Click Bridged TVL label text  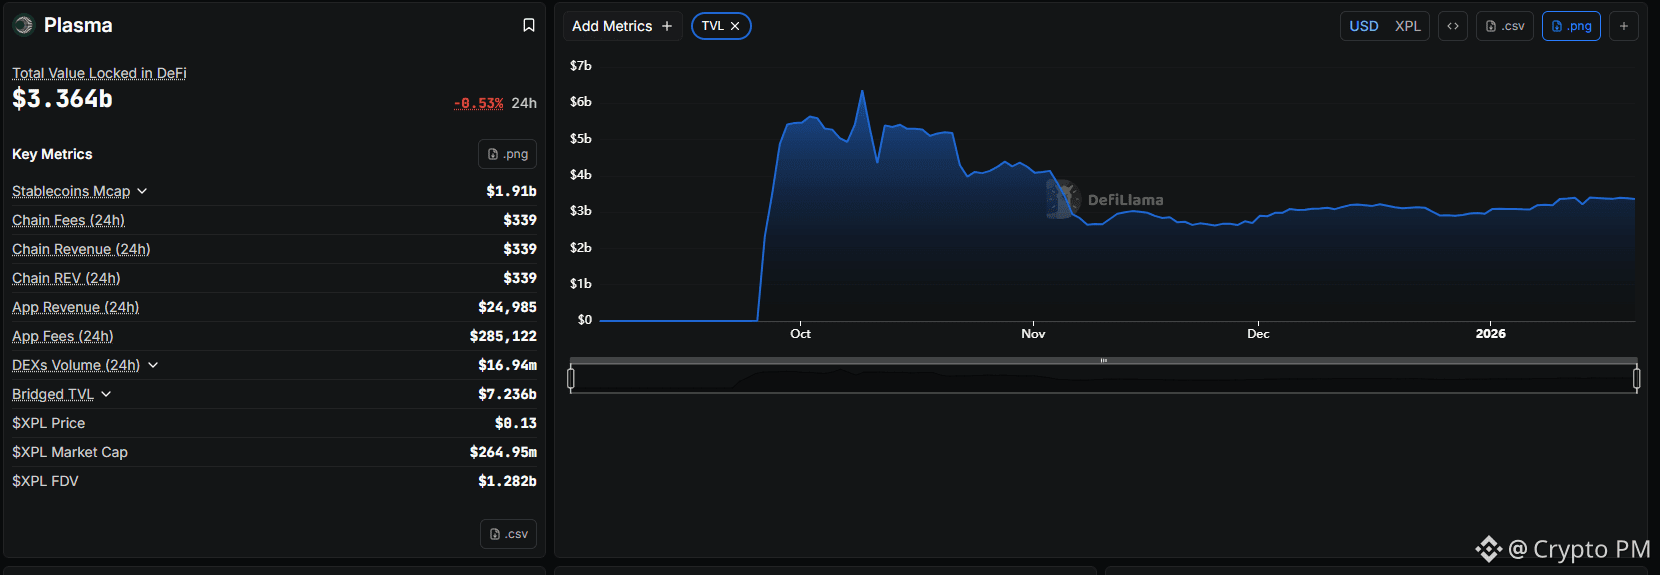tap(53, 394)
